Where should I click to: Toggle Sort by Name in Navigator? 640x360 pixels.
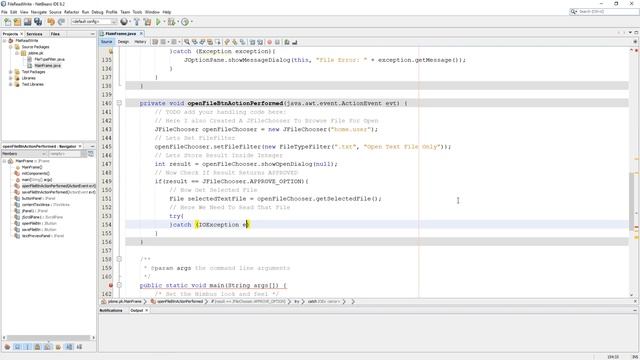pyautogui.click(x=69, y=347)
